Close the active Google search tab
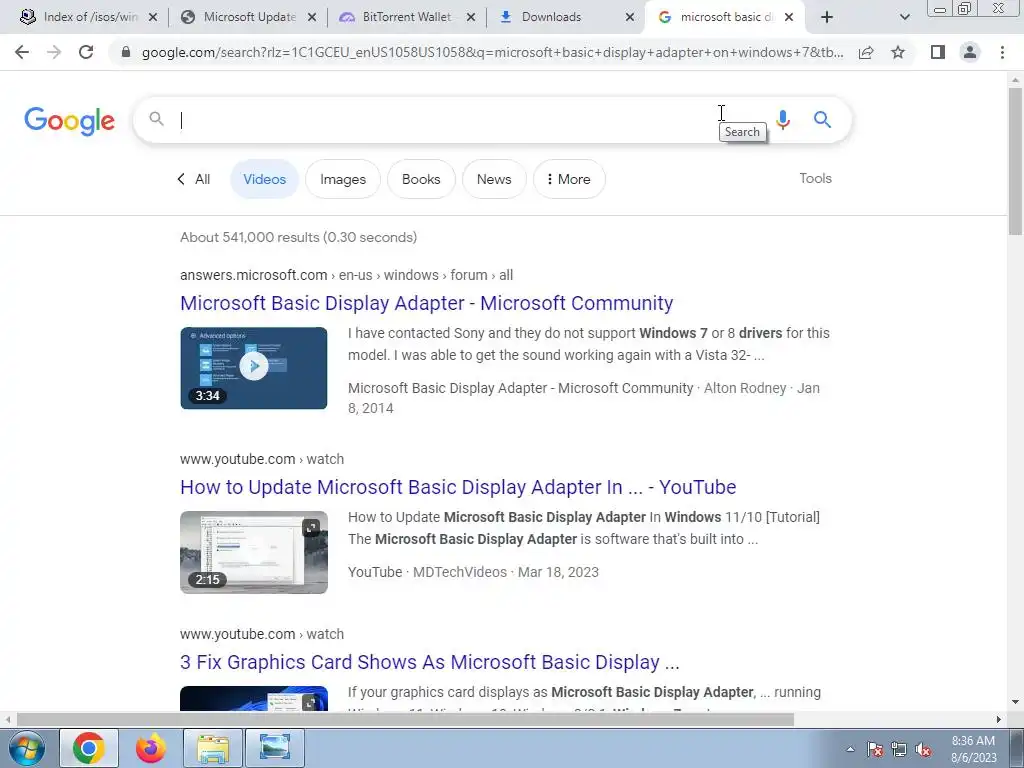Image resolution: width=1024 pixels, height=768 pixels. click(789, 18)
